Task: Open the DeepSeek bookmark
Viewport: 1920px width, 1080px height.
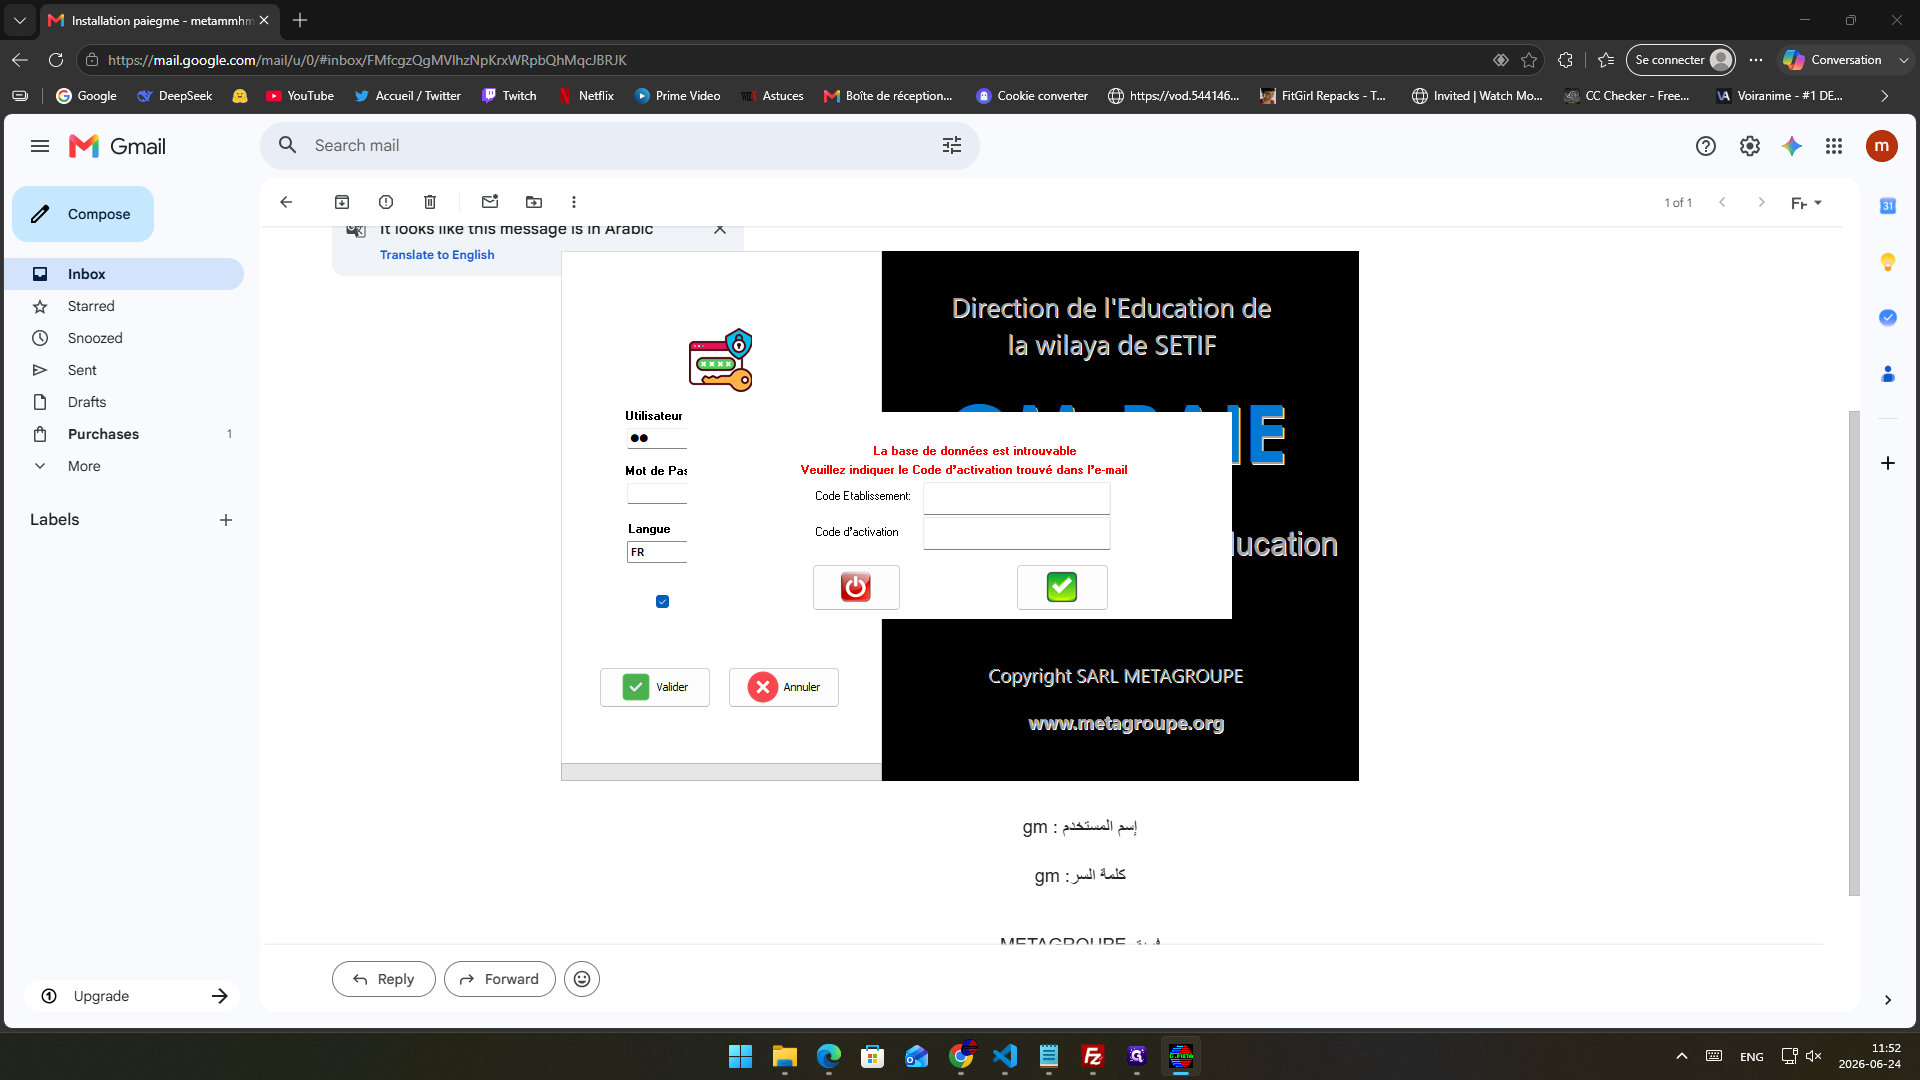Action: pyautogui.click(x=175, y=96)
